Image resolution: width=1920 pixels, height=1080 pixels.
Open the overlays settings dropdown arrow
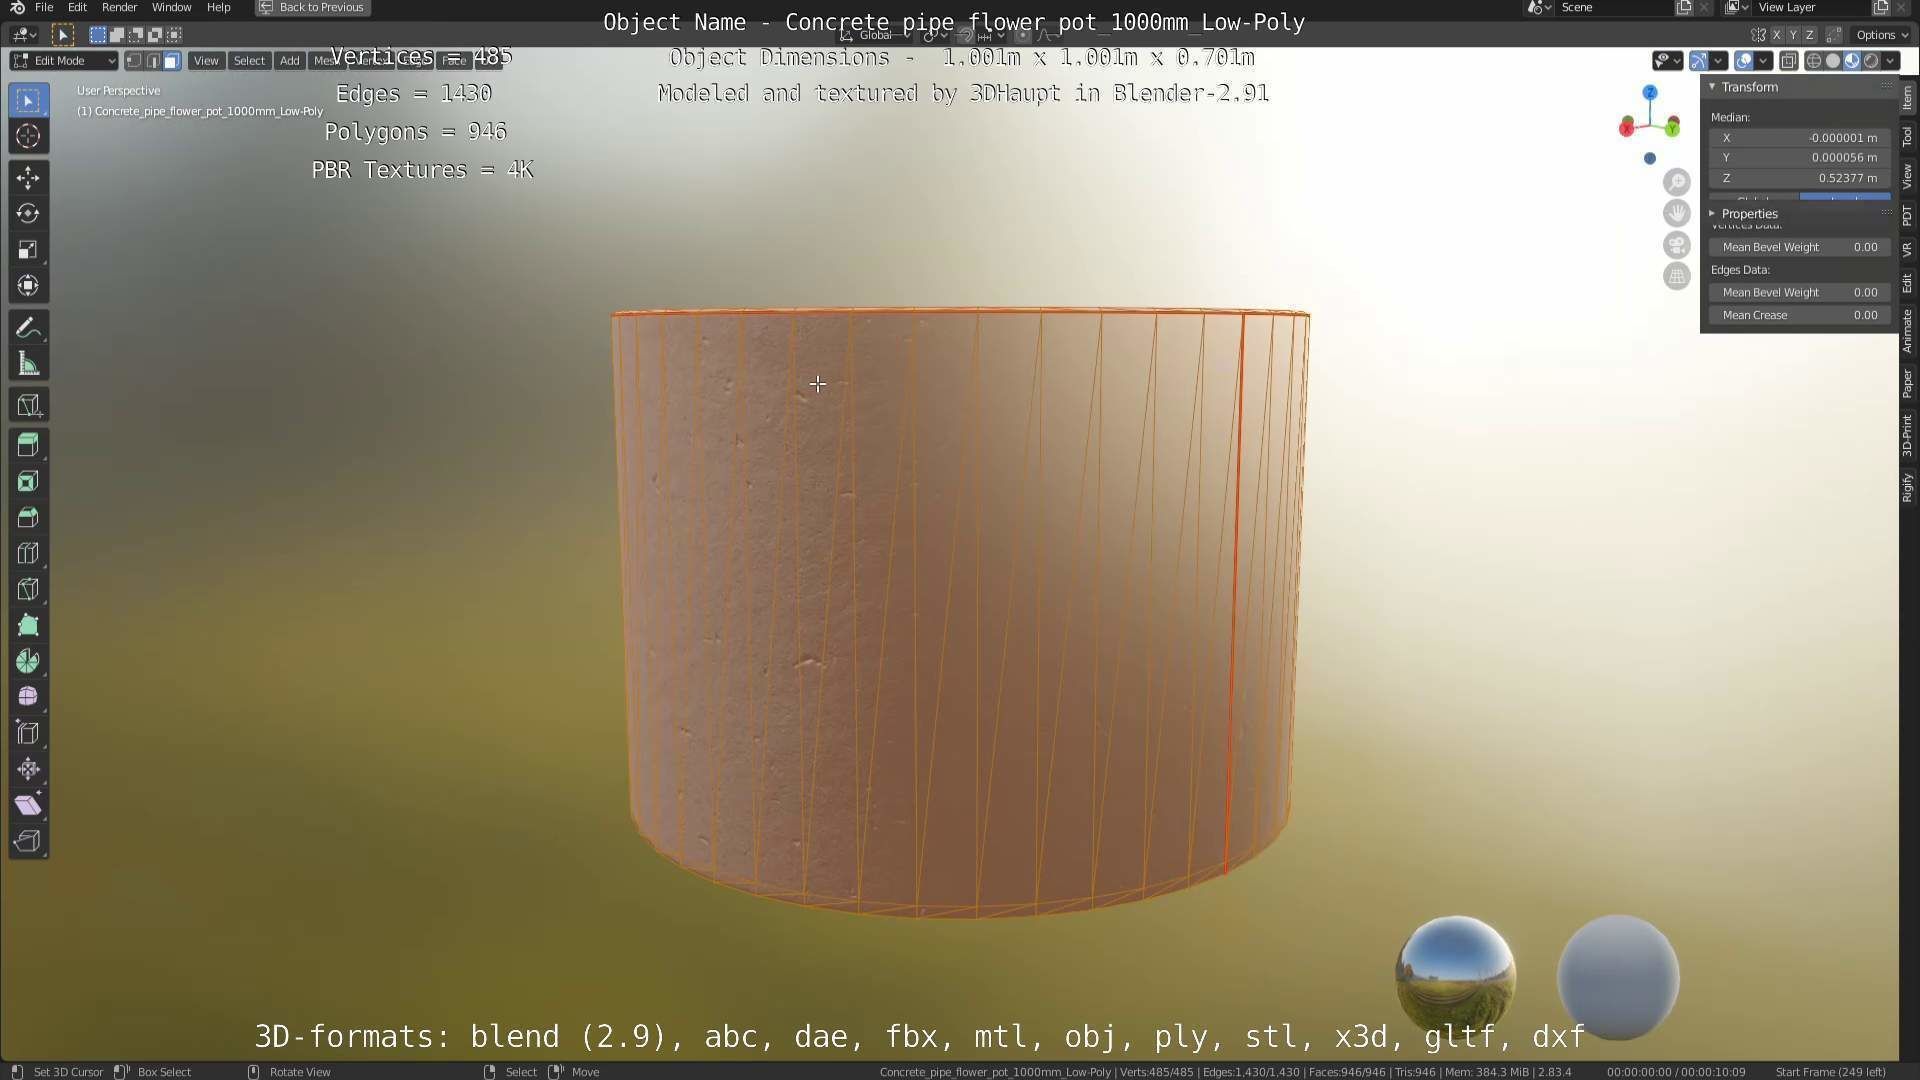click(1764, 61)
